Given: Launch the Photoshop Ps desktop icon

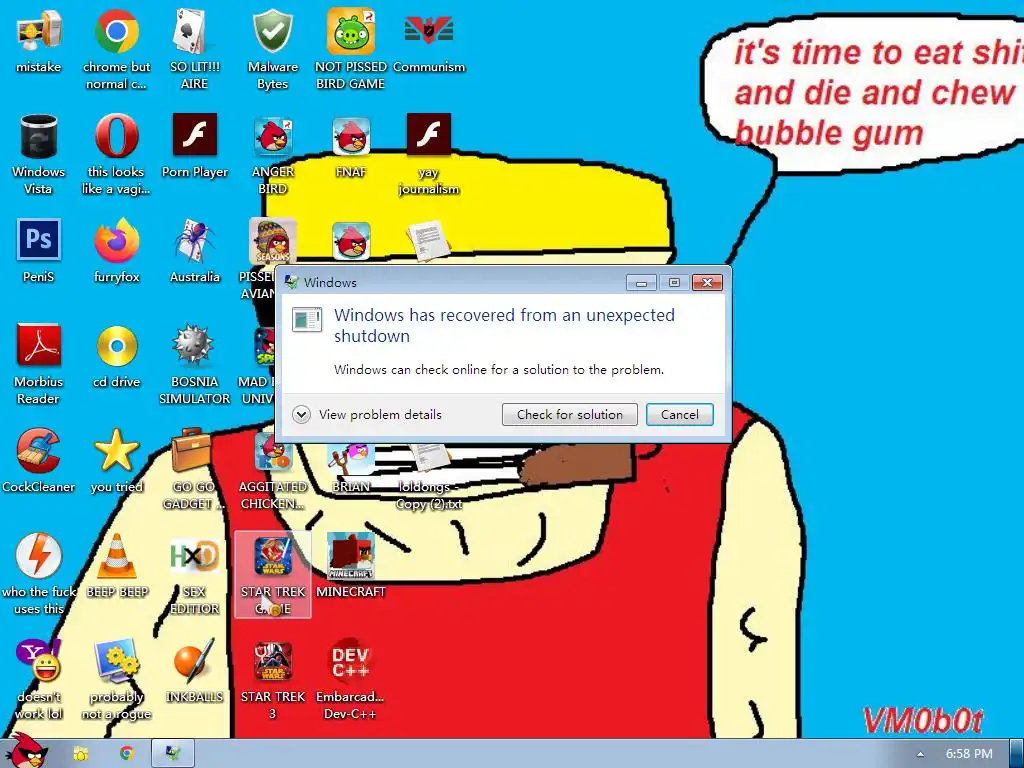Looking at the screenshot, I should 39,251.
